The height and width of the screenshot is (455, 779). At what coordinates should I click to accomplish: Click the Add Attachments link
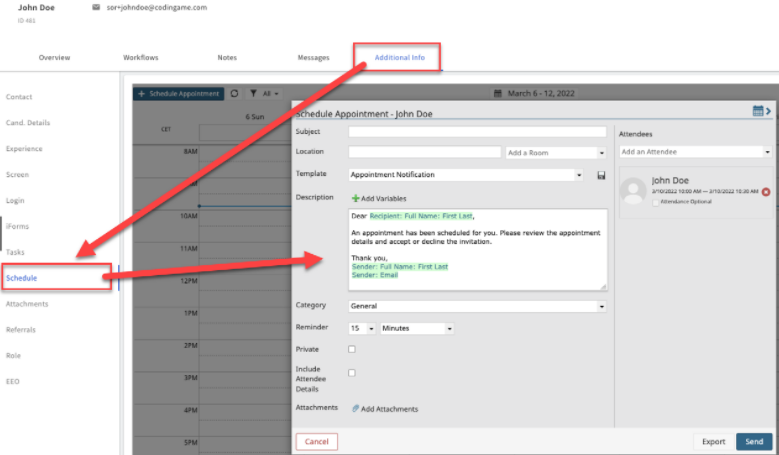pyautogui.click(x=390, y=409)
